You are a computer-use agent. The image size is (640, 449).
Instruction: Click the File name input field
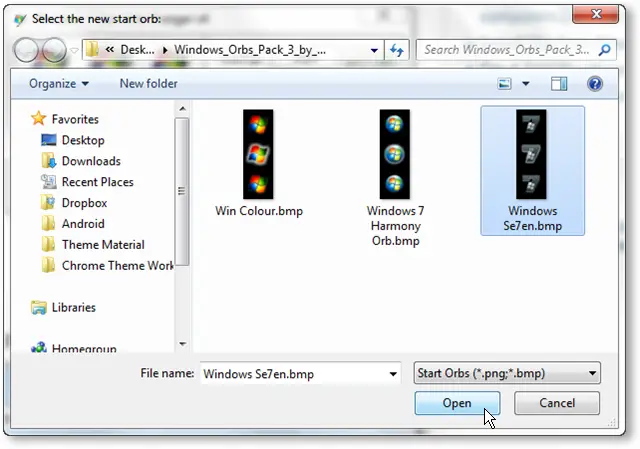293,373
